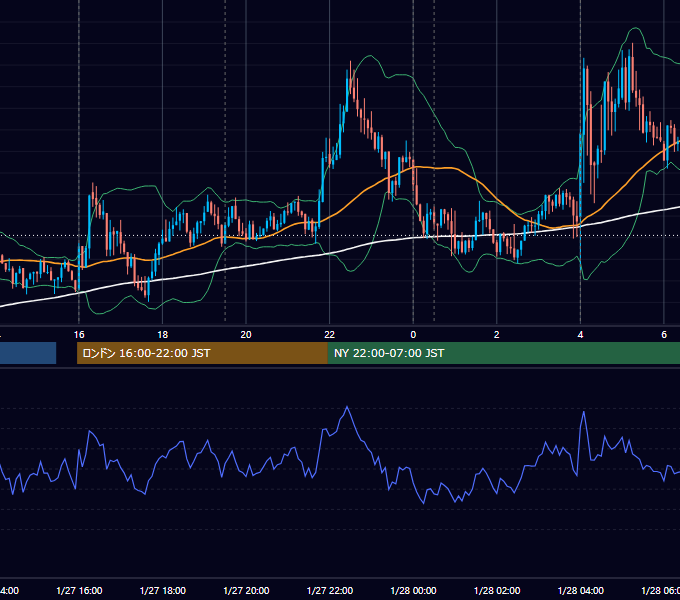Click the 18 hour label on chart axis
The image size is (680, 600).
point(163,335)
